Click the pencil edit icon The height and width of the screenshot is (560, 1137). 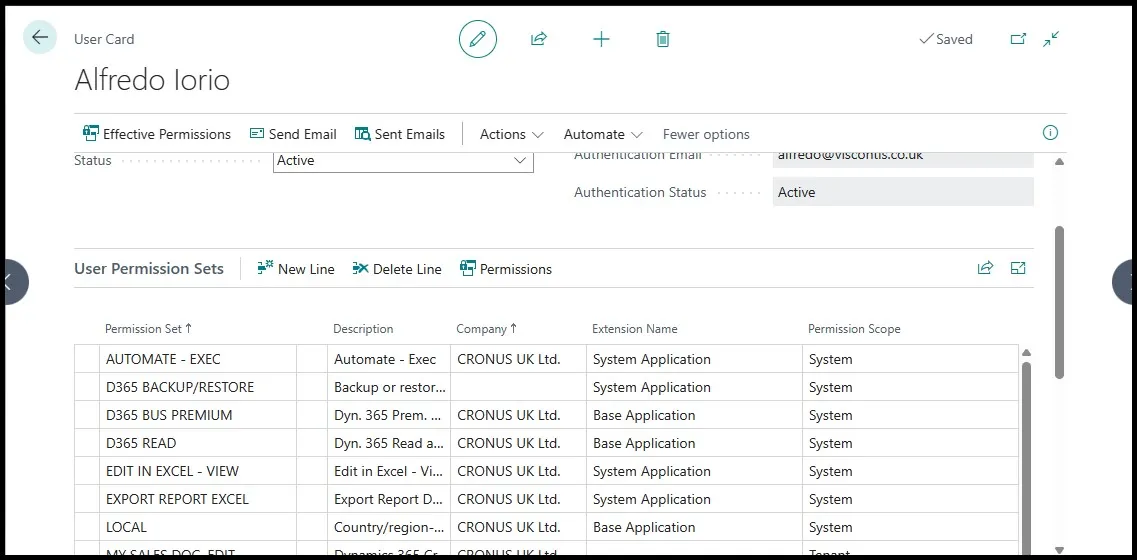(478, 39)
